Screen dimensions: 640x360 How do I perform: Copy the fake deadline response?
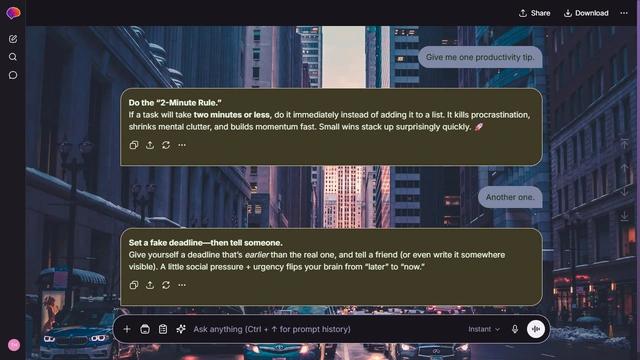point(134,285)
